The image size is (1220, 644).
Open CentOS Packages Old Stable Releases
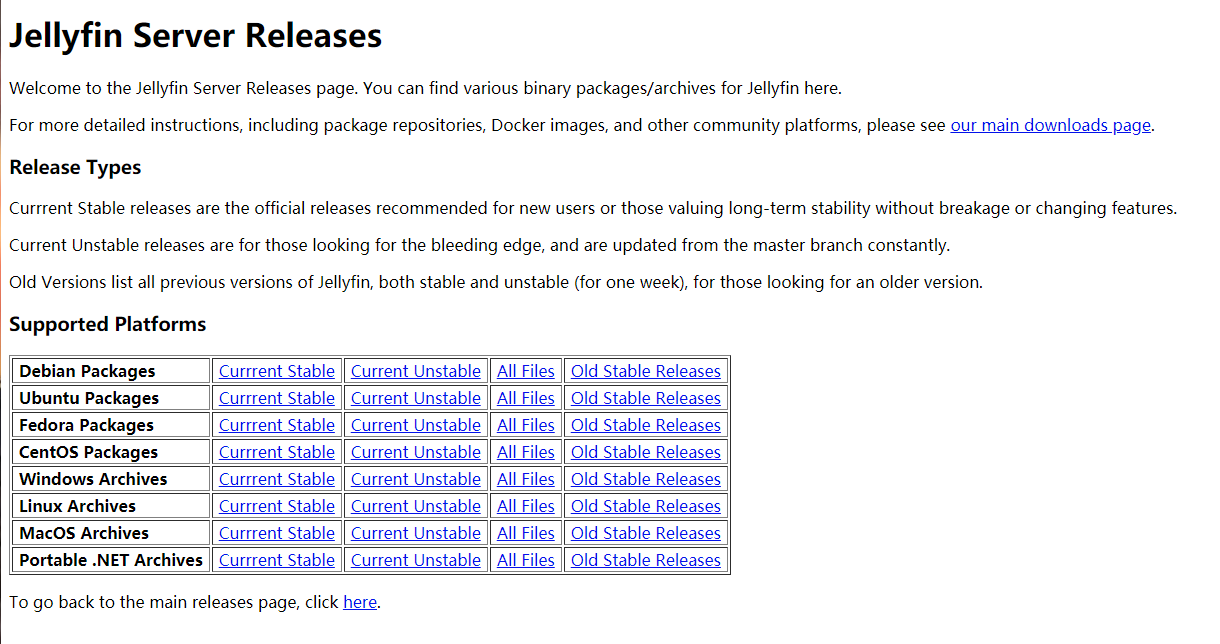(645, 452)
